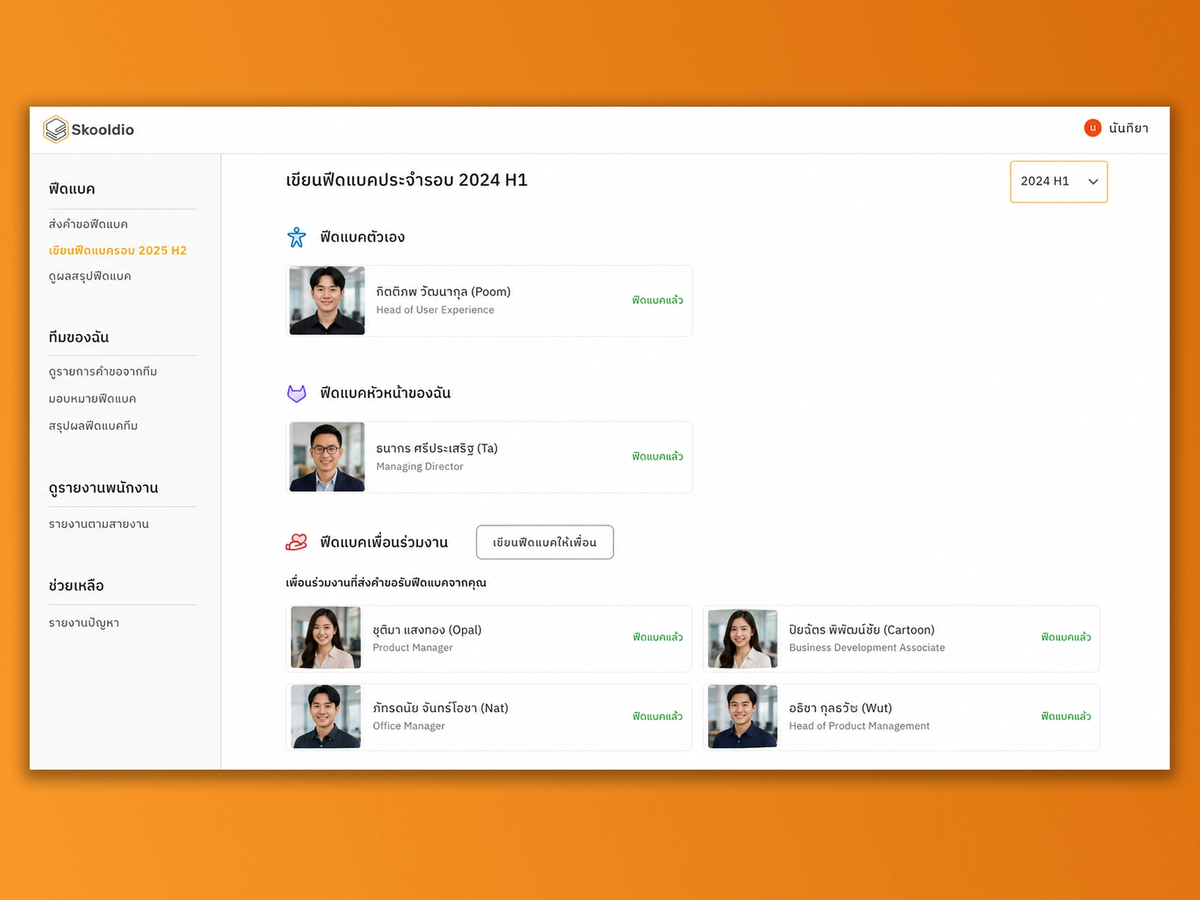
Task: Open ดูผลสรุปฟีดแบค in the sidebar
Action: pyautogui.click(x=90, y=276)
